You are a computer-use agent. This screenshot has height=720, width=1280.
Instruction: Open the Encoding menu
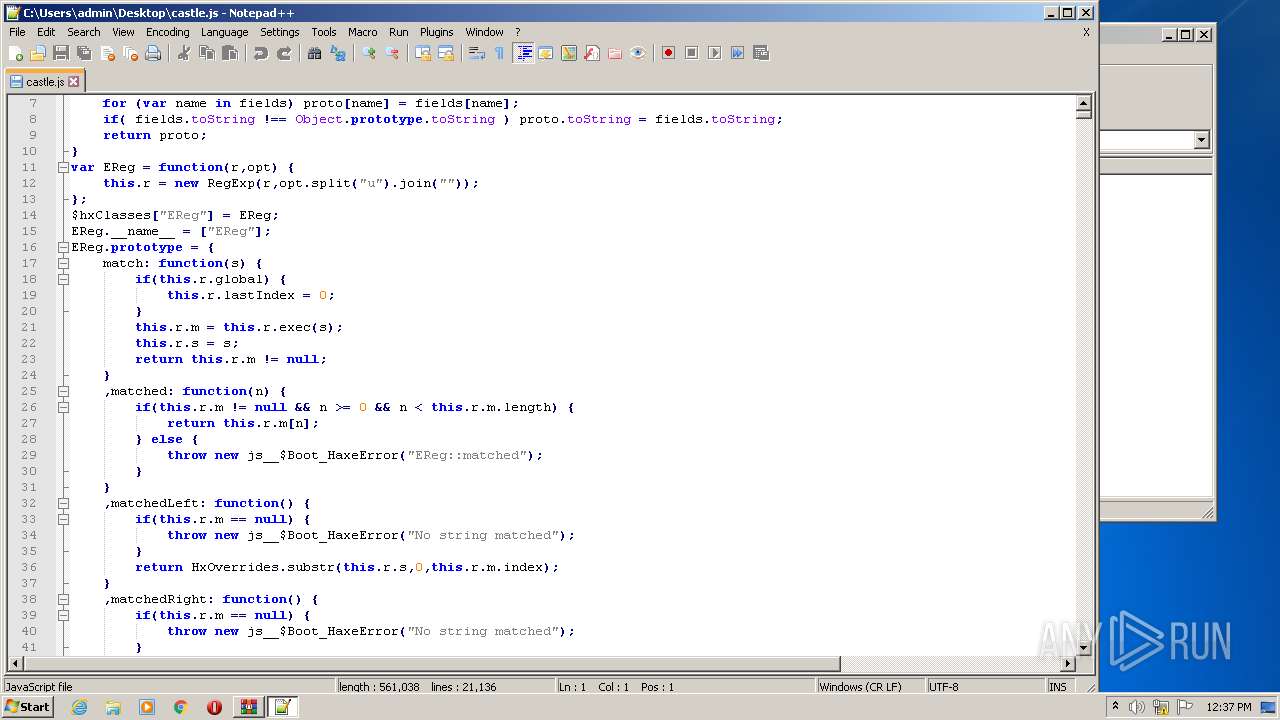(x=167, y=32)
